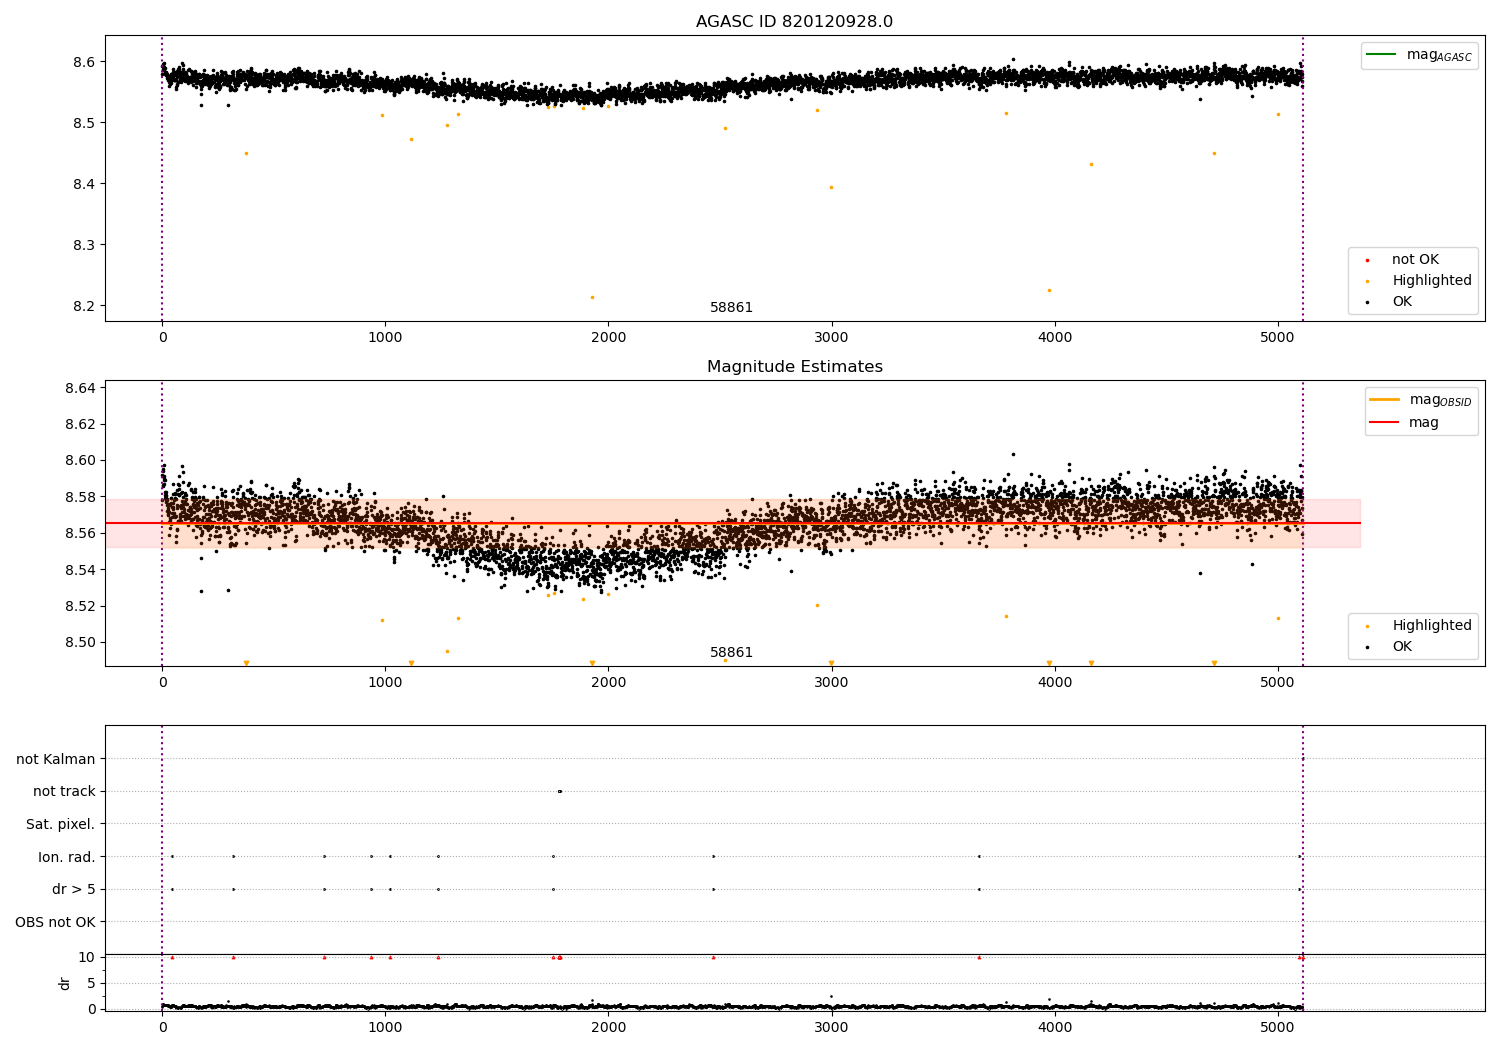Click the "not track" data point near x=1800
The image size is (1500, 1050).
point(559,792)
